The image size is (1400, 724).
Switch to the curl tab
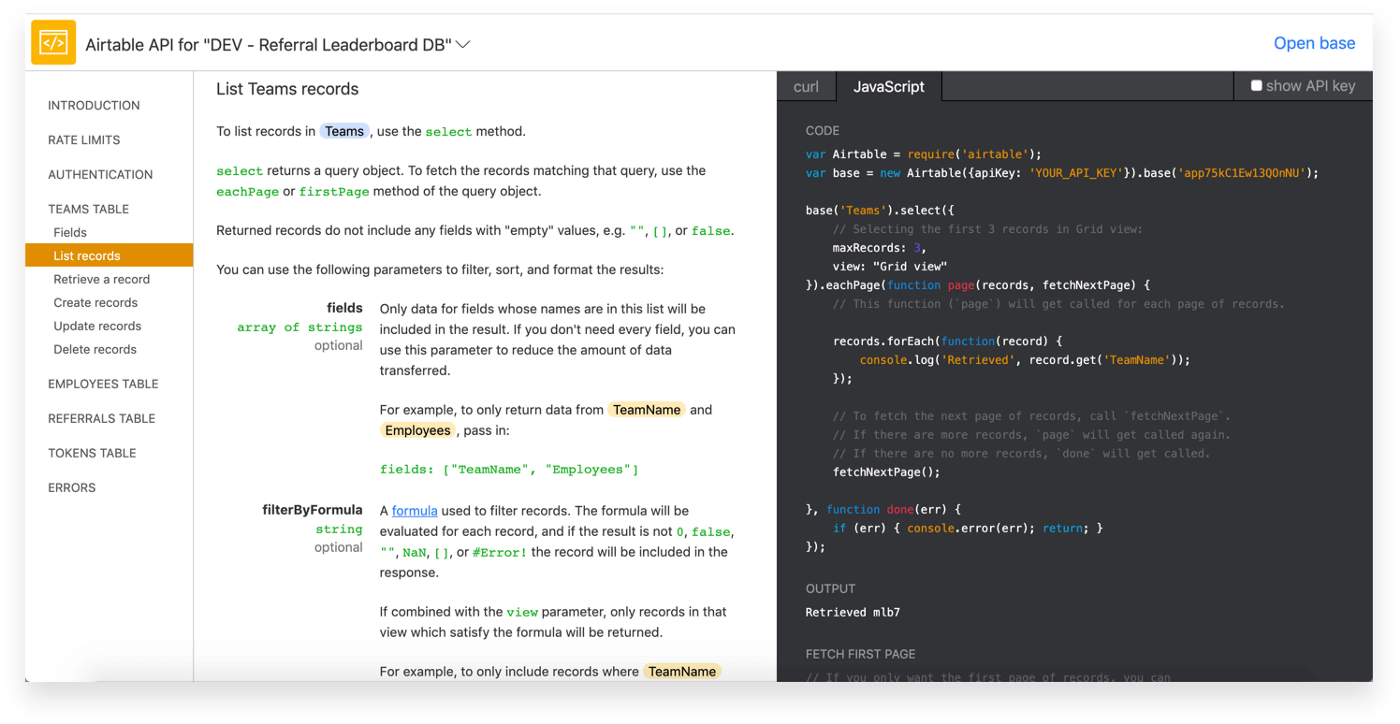(806, 87)
